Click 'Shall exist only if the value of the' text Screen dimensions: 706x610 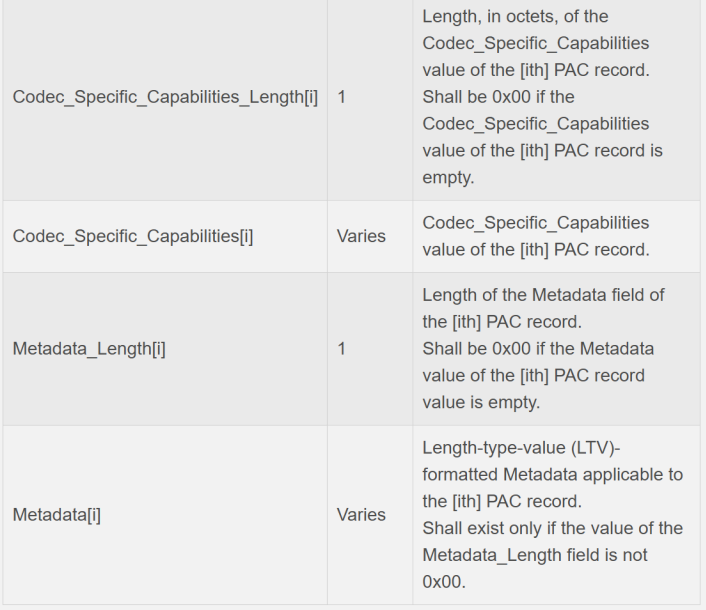pos(552,529)
